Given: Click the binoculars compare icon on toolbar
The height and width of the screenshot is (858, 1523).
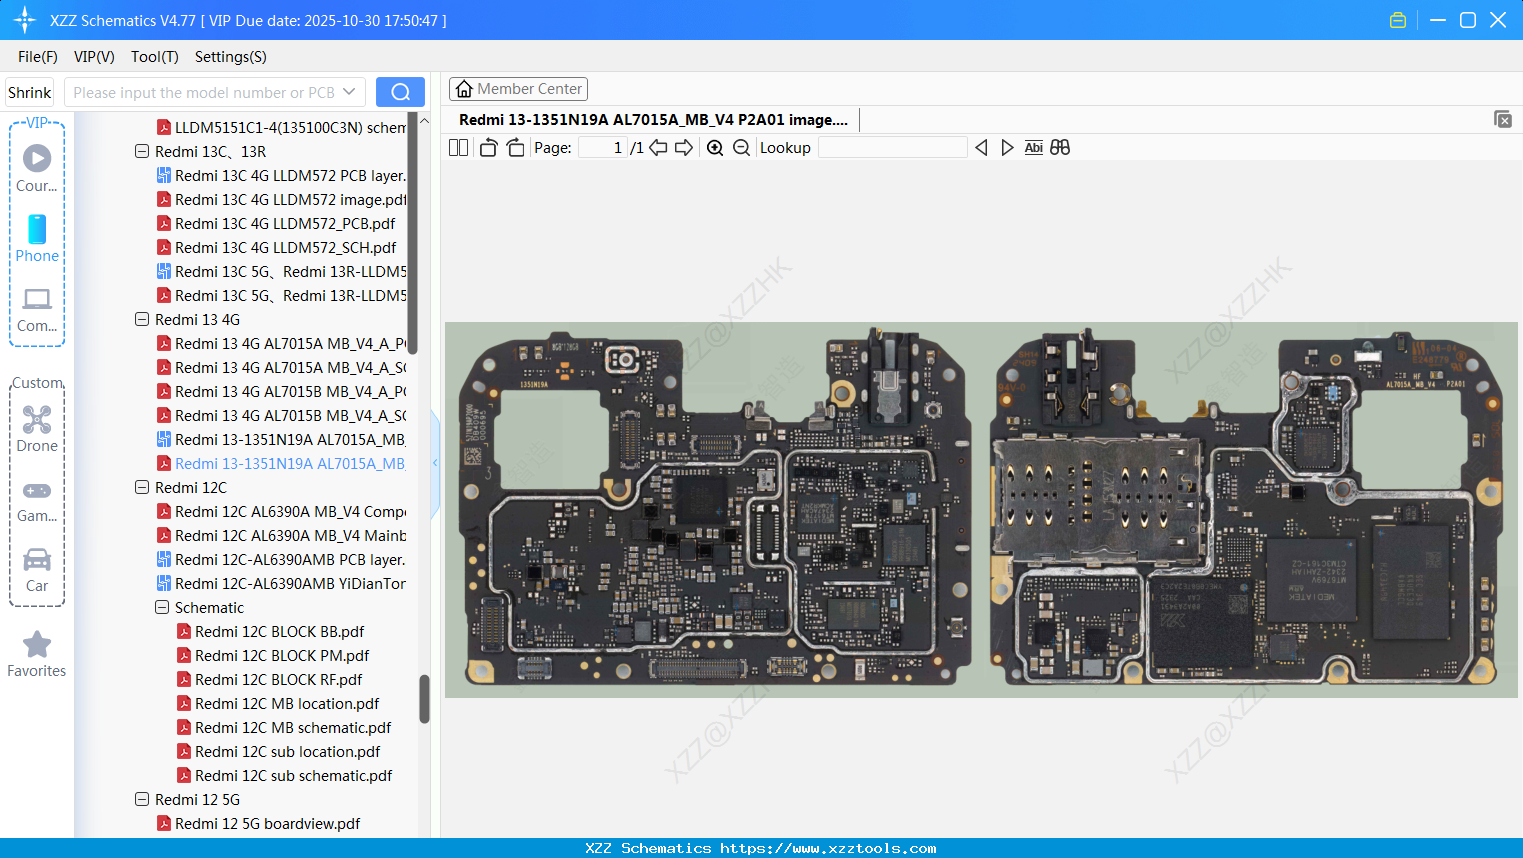Looking at the screenshot, I should pos(1059,147).
